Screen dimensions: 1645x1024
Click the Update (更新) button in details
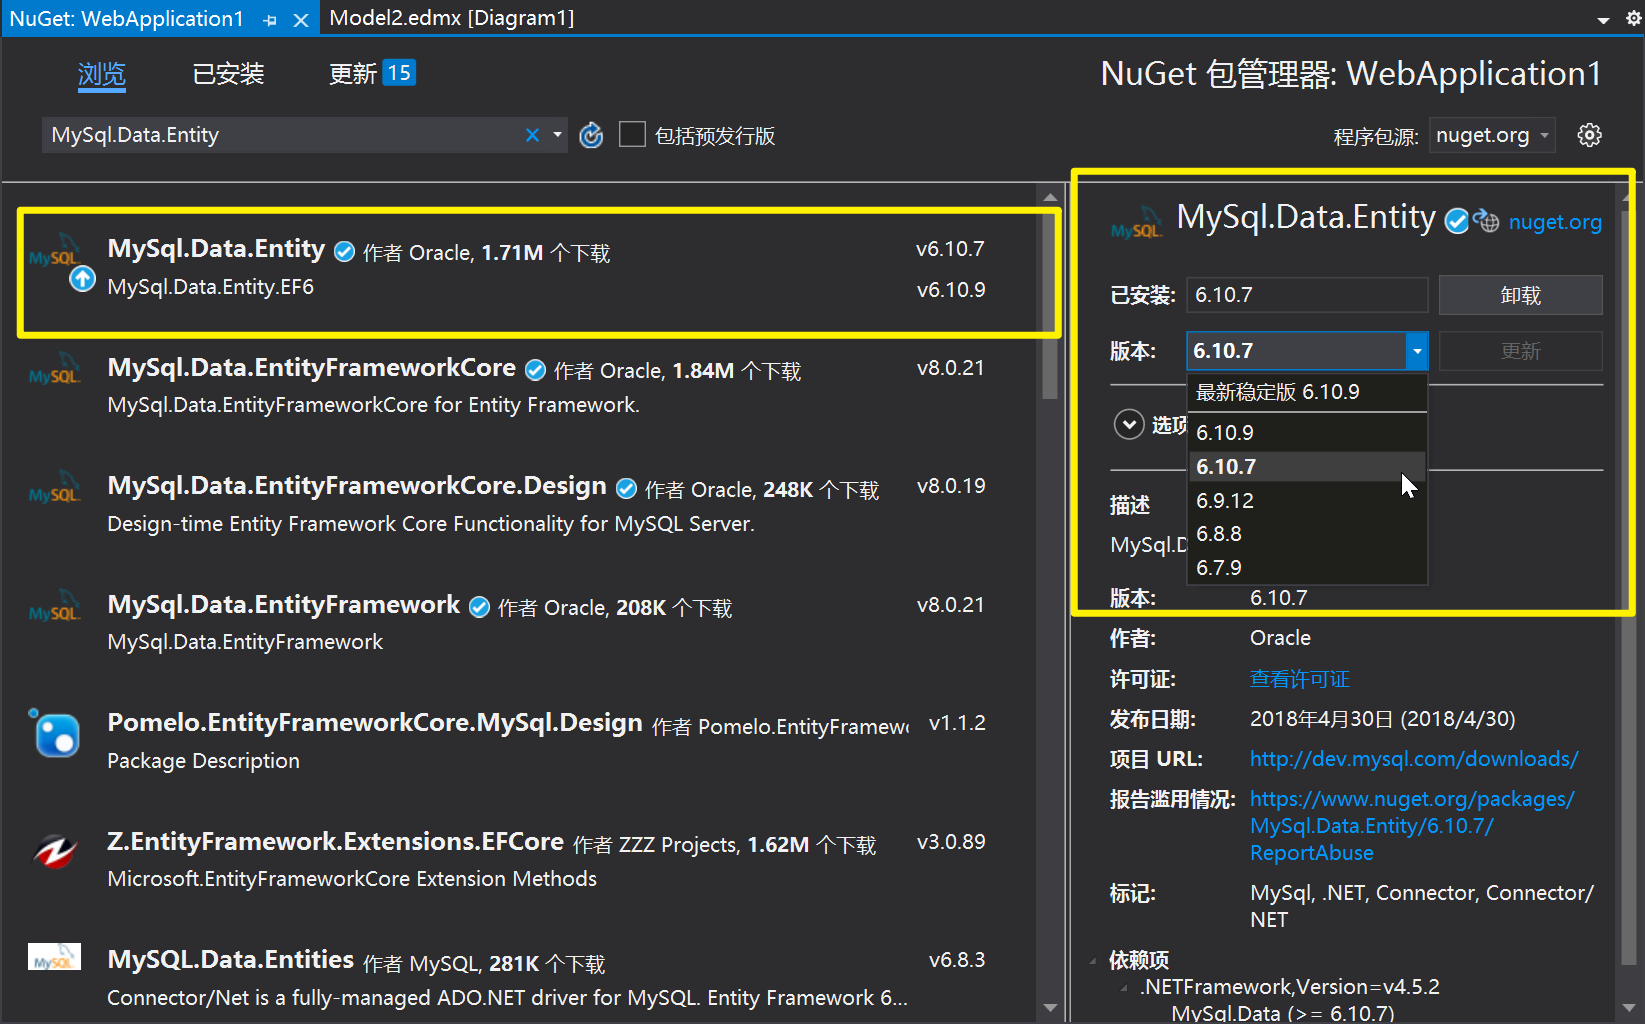tap(1520, 351)
